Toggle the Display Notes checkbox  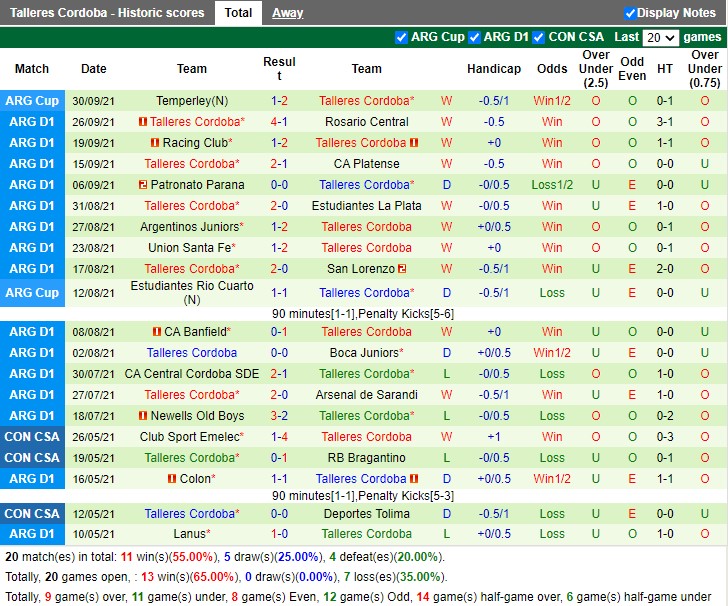pos(630,13)
